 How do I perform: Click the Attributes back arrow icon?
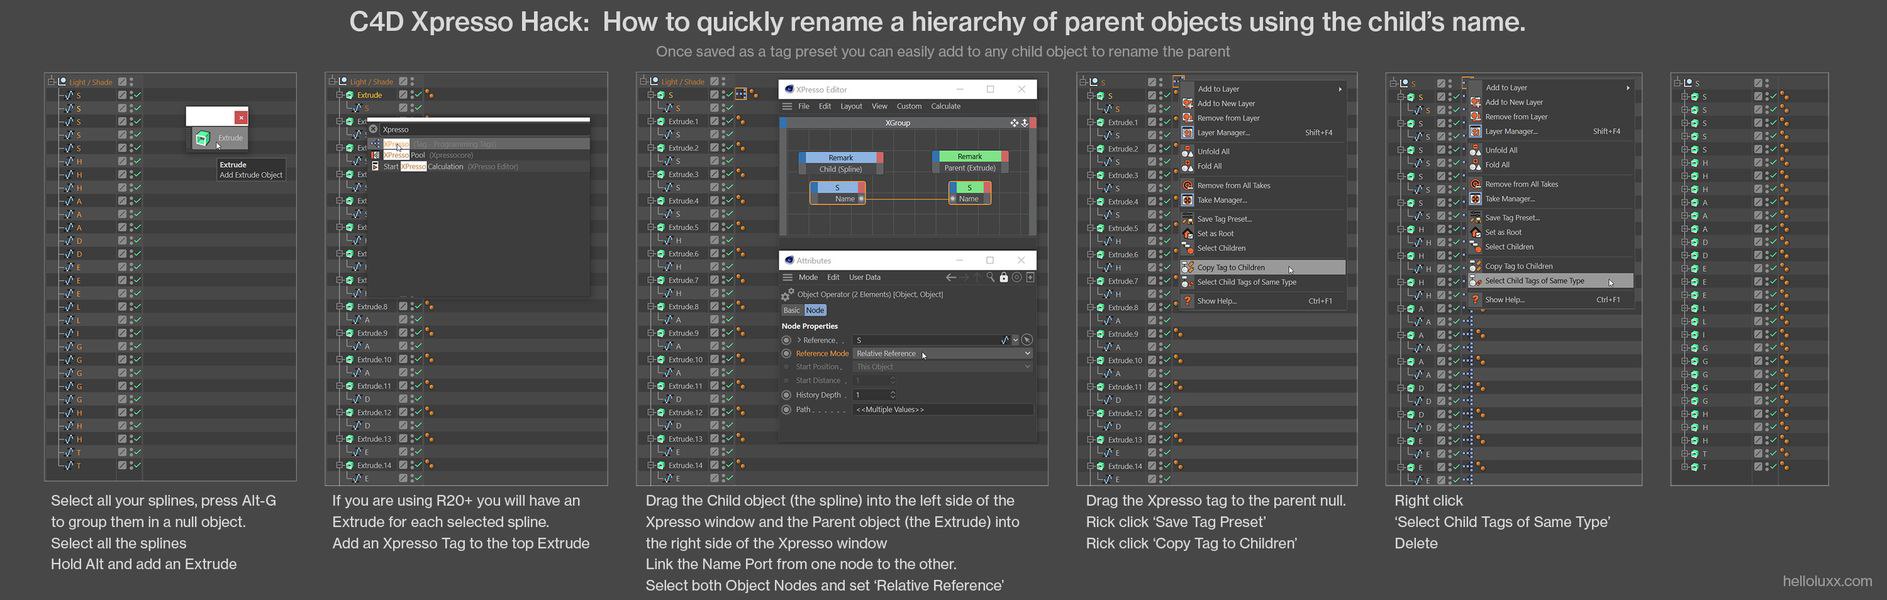point(951,277)
